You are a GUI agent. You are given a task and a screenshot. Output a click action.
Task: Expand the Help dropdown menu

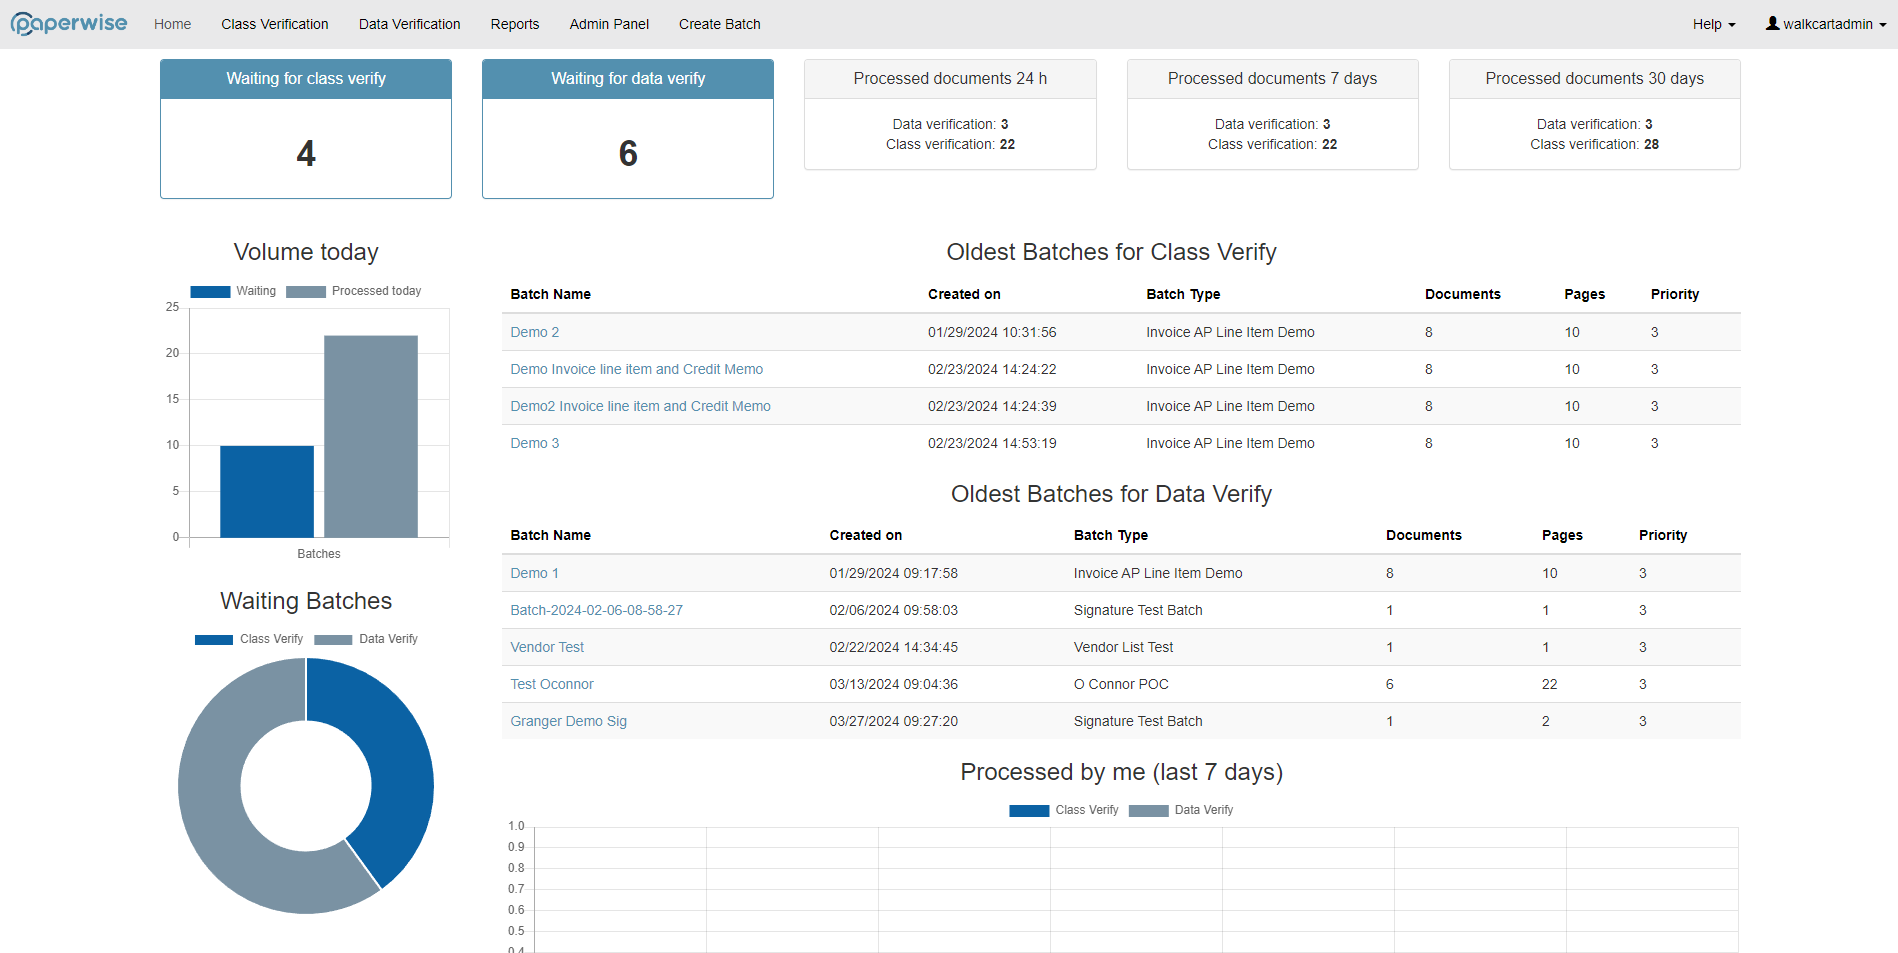tap(1714, 24)
